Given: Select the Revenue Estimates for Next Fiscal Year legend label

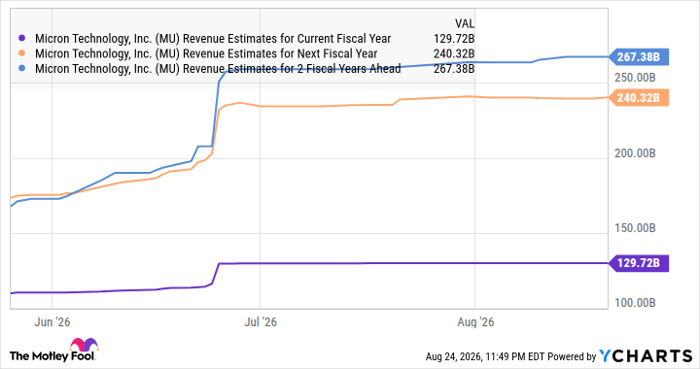Looking at the screenshot, I should tap(206, 54).
